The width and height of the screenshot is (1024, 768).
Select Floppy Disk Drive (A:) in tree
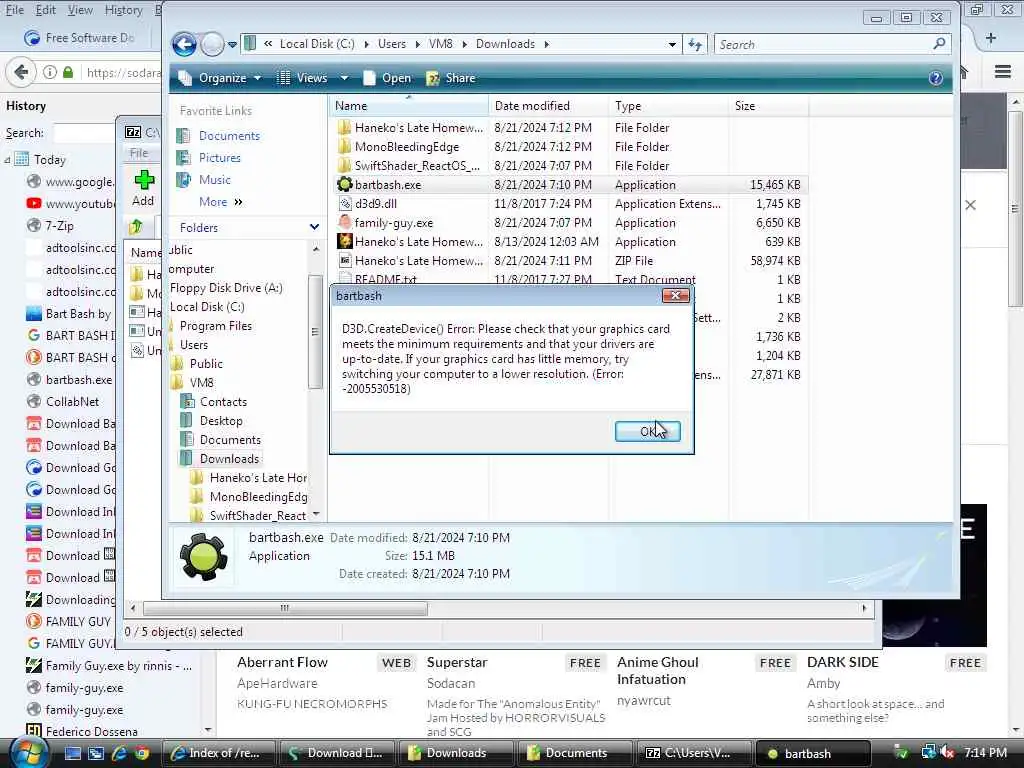pyautogui.click(x=226, y=288)
